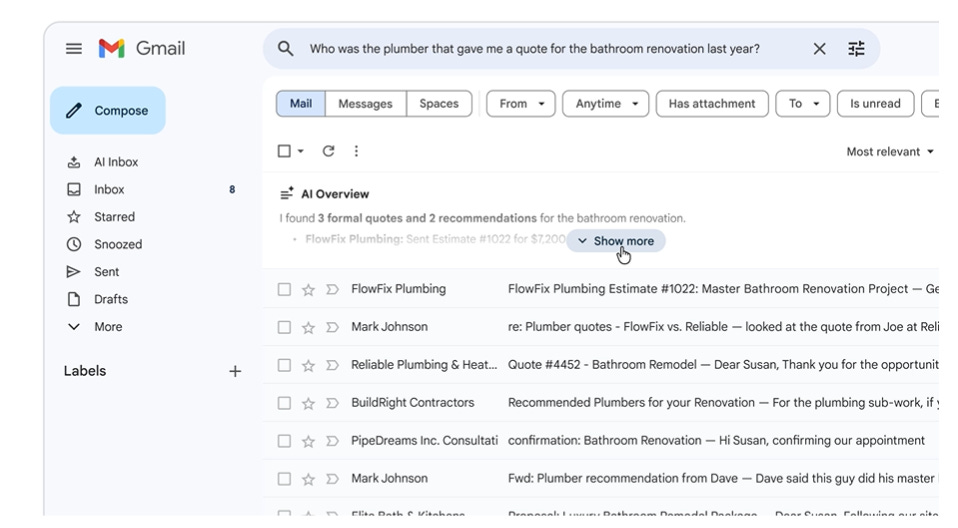Select the FlowFix Plumbing email checkbox
Screen dimensions: 958x528
(x=284, y=289)
